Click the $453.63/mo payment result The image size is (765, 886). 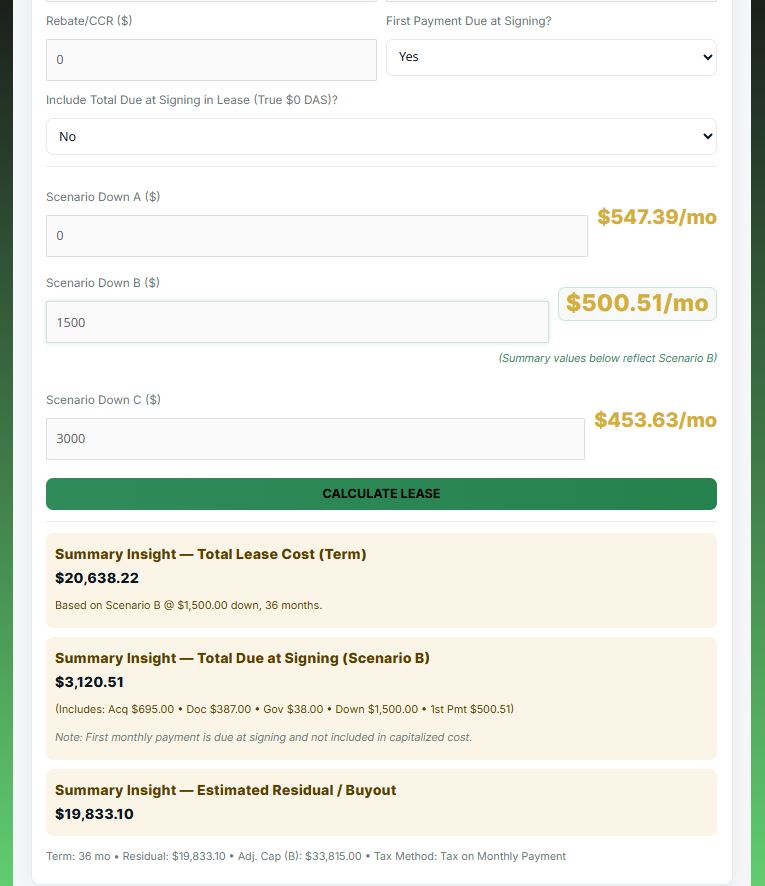[655, 421]
